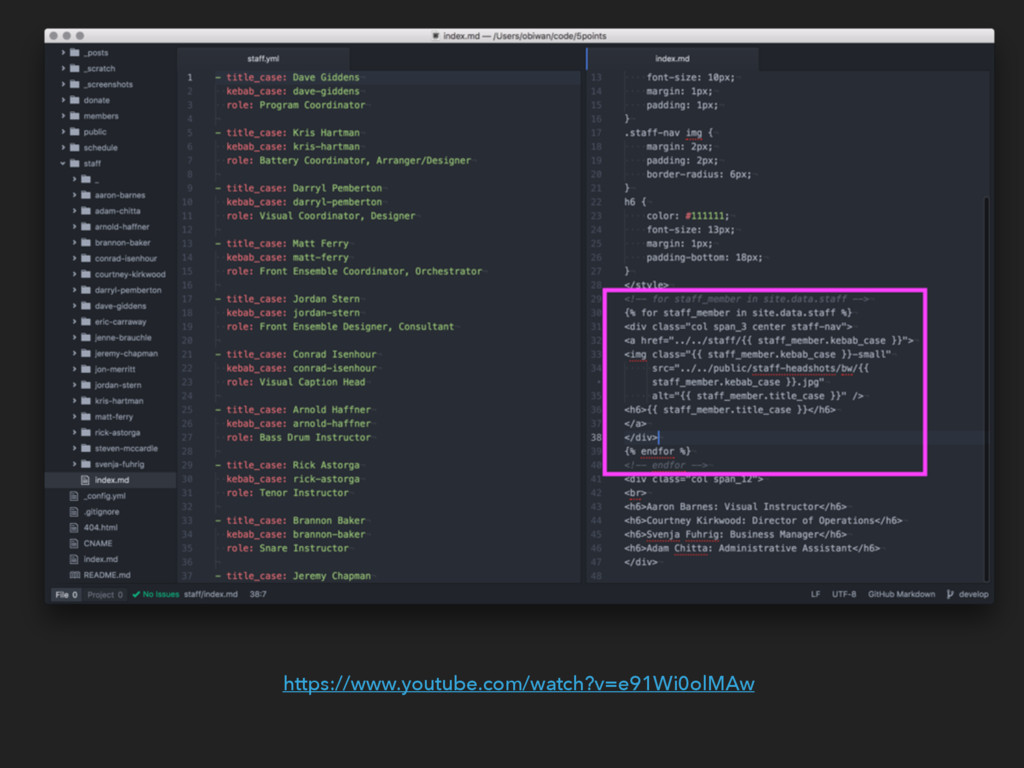Image resolution: width=1024 pixels, height=768 pixels.
Task: Click the No Issues status text
Action: click(x=161, y=594)
